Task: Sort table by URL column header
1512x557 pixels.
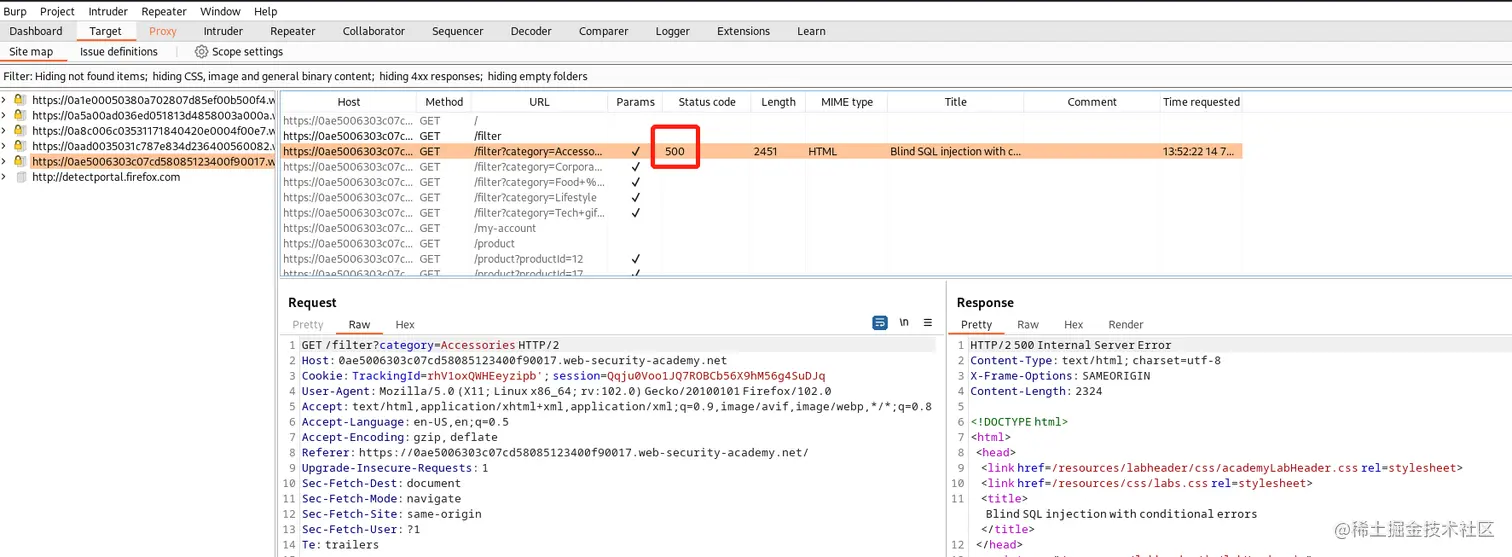Action: [x=539, y=102]
